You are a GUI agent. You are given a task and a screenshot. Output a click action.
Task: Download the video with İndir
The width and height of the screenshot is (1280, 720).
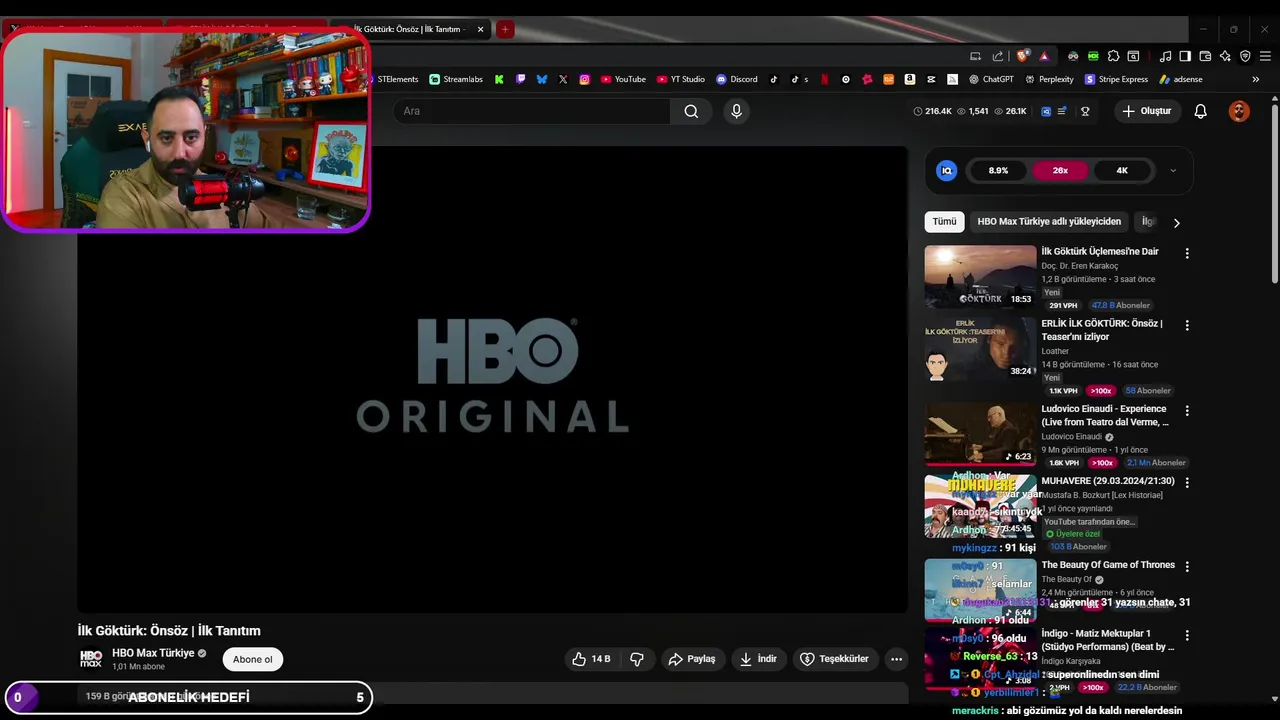pyautogui.click(x=758, y=659)
